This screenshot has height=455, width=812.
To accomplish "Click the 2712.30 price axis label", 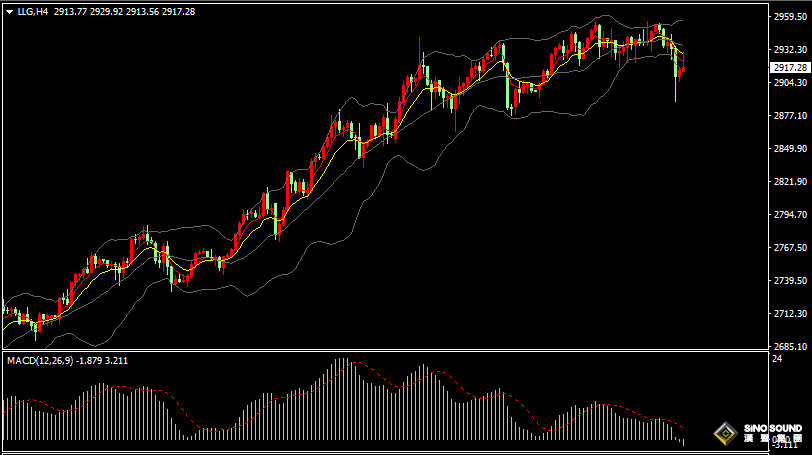I will coord(790,314).
